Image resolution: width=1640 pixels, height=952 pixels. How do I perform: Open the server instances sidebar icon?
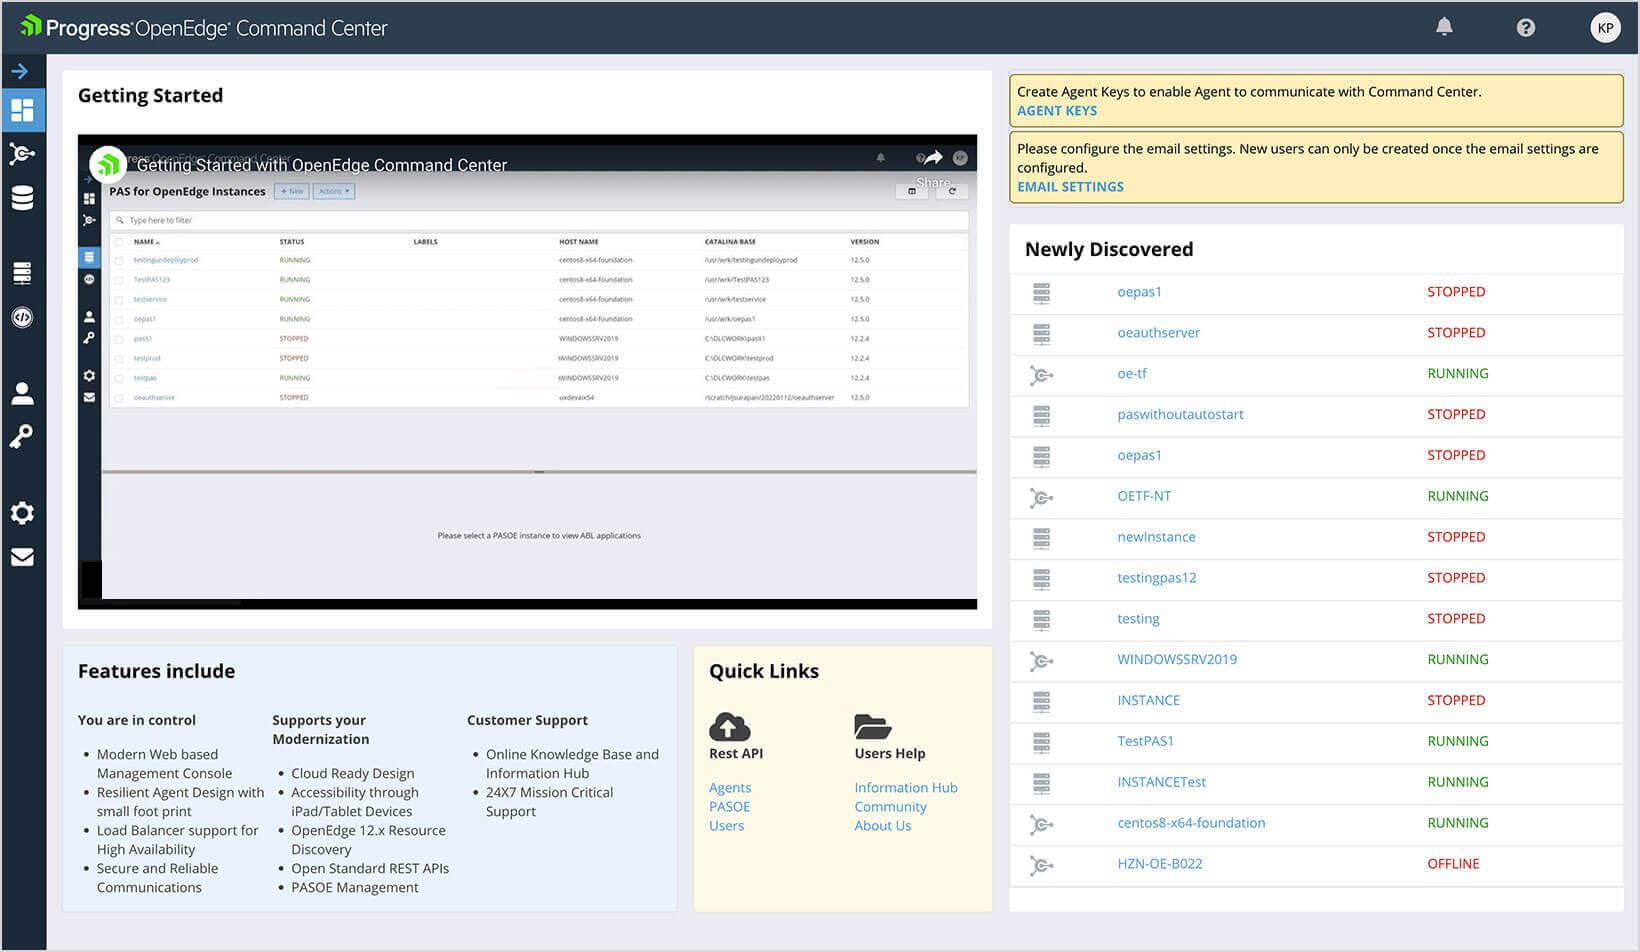pos(22,273)
